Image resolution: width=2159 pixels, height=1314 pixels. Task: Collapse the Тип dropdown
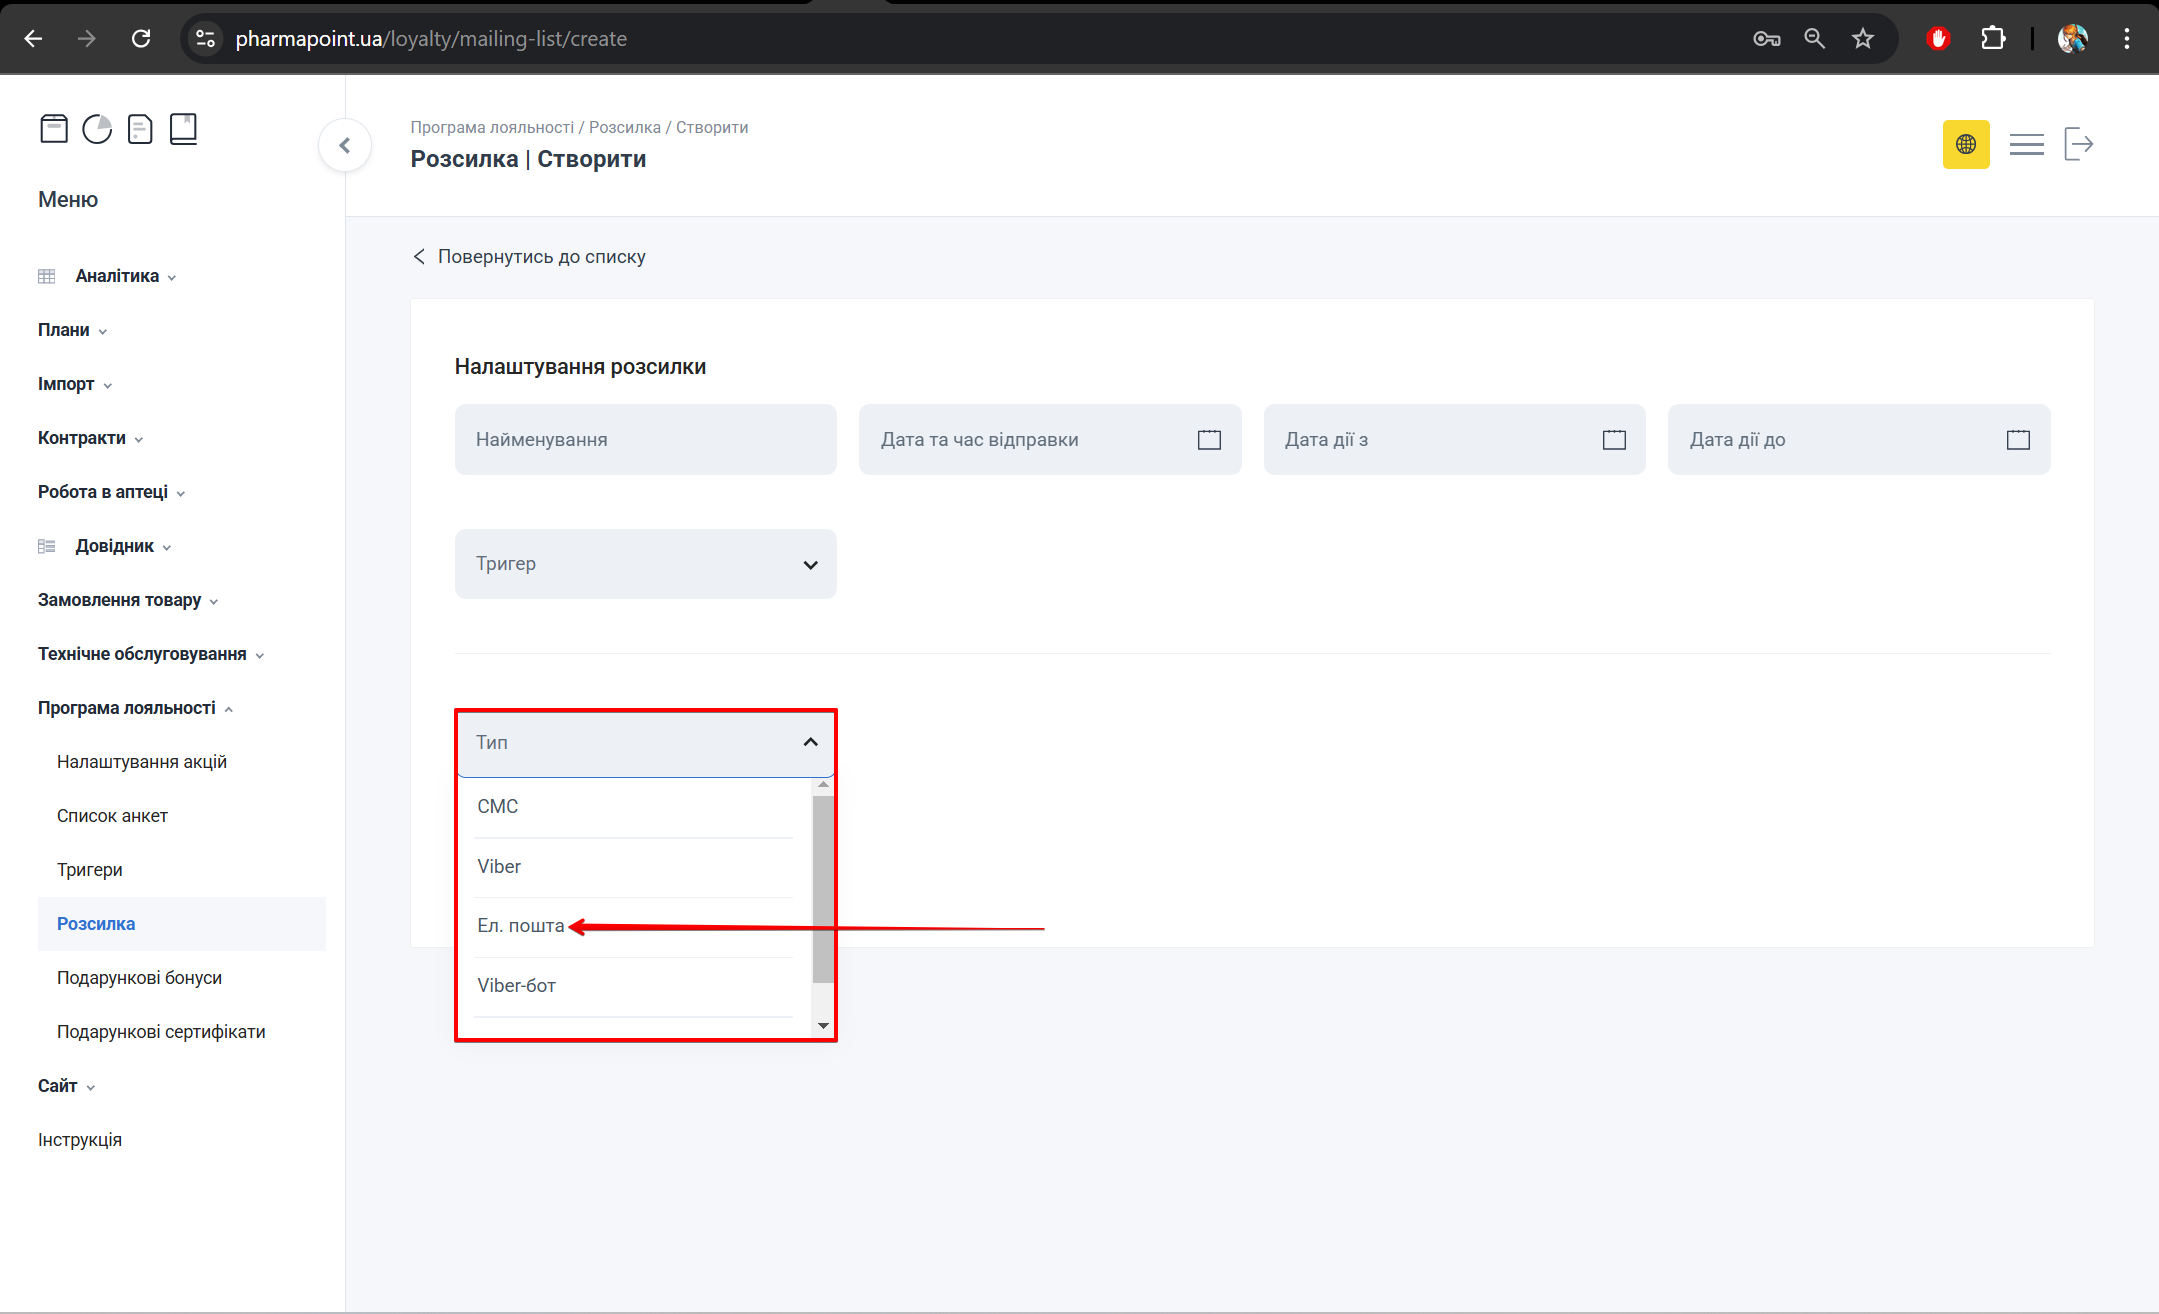click(x=810, y=742)
